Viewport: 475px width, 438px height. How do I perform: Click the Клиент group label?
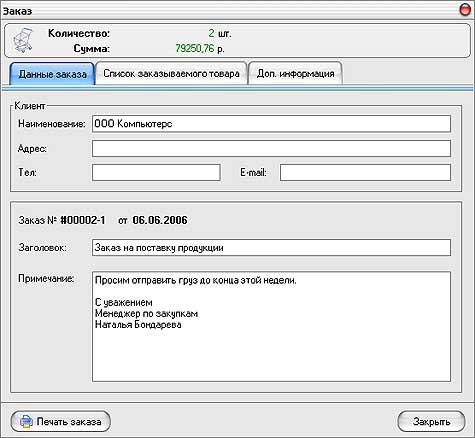(x=30, y=106)
